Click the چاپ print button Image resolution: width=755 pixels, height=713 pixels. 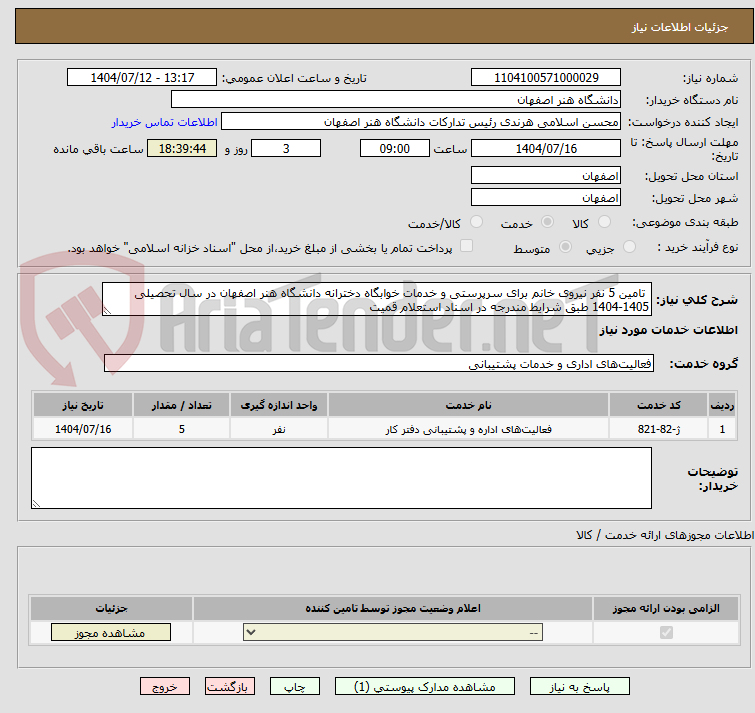tap(295, 687)
